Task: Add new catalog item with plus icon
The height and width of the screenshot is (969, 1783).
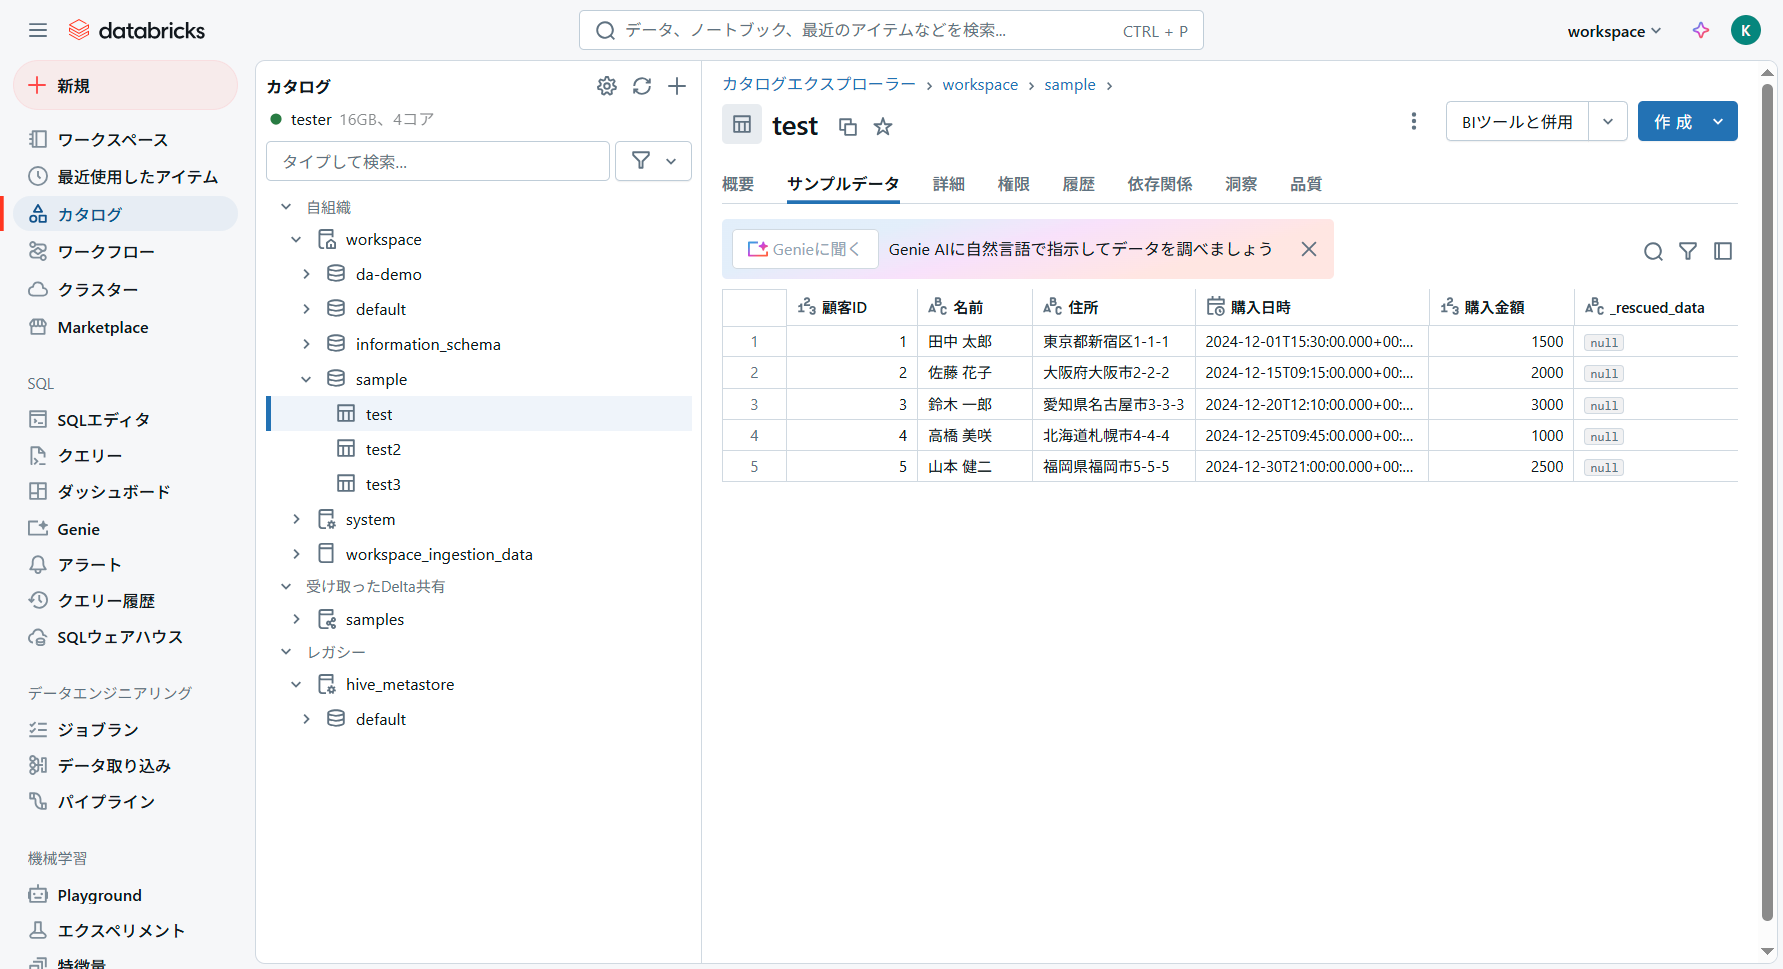Action: [677, 86]
